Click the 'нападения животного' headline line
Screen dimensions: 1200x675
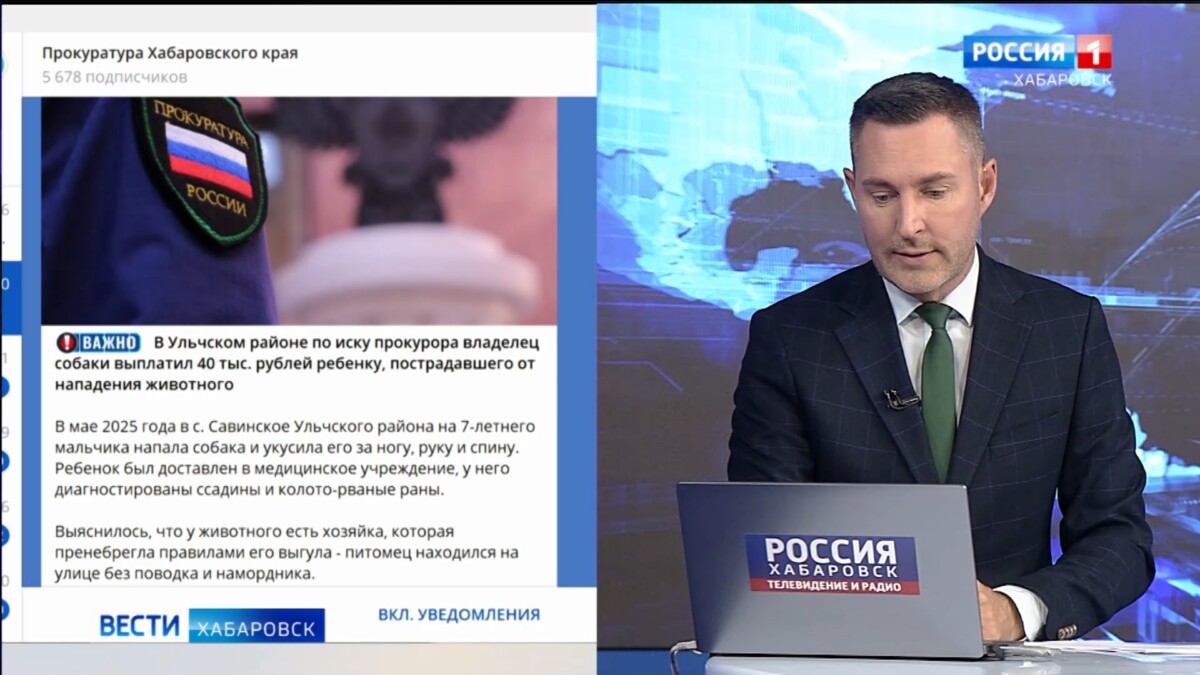point(144,384)
